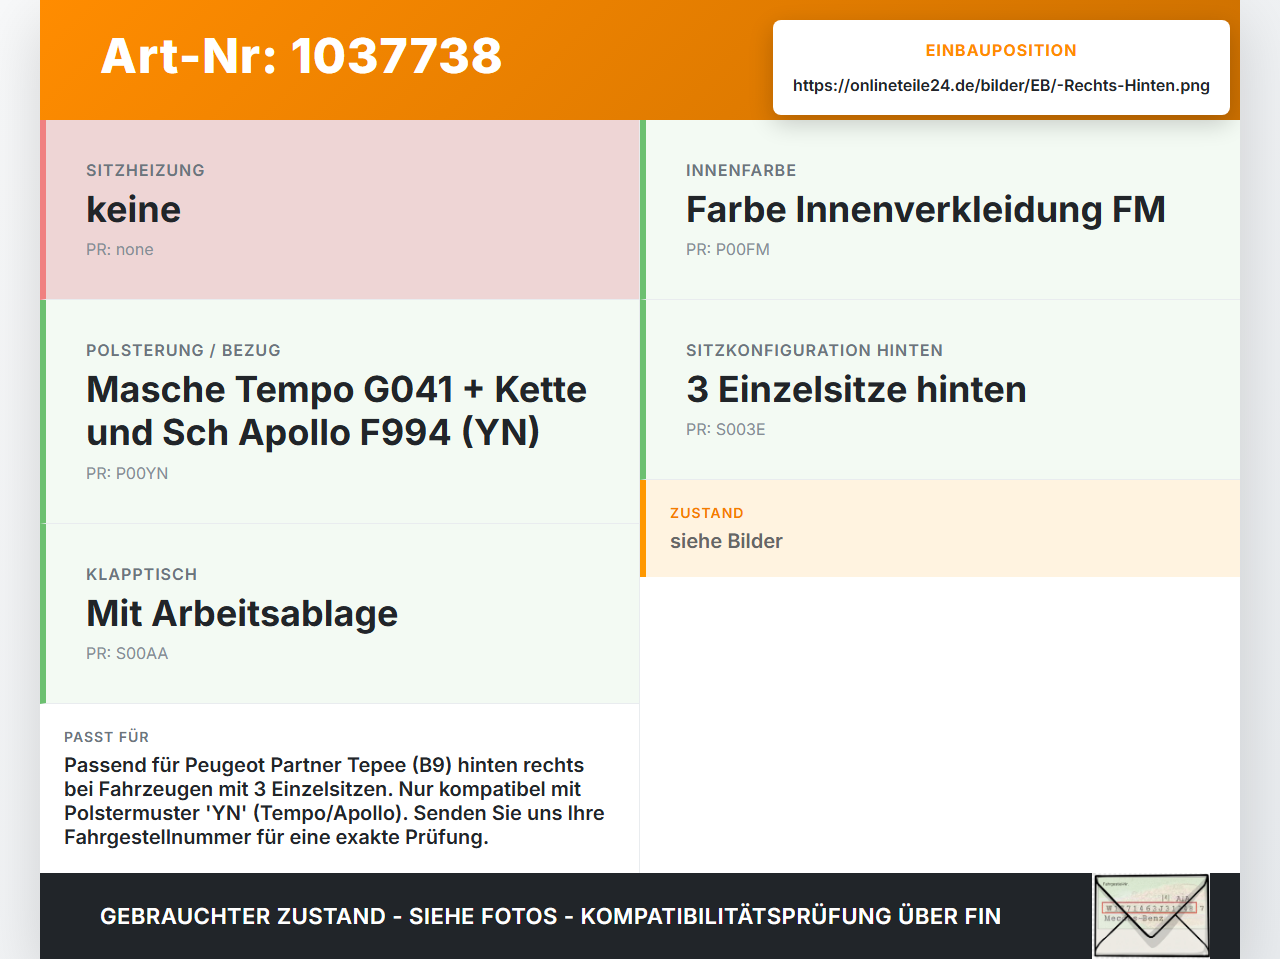Screen dimensions: 1280x959
Task: Click the 'PR: S00AA' code
Action: pos(127,654)
